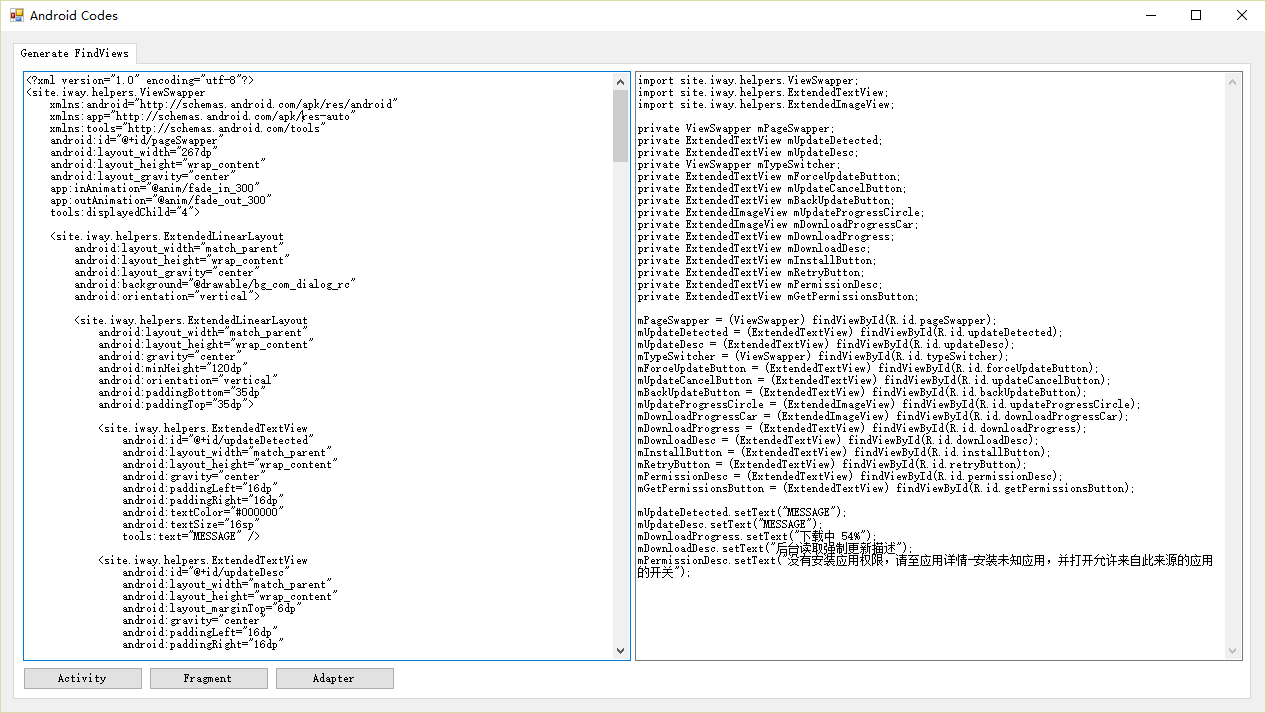
Task: Click the android:background="@drawable/bg_com_dialog_rc" line
Action: click(x=215, y=284)
